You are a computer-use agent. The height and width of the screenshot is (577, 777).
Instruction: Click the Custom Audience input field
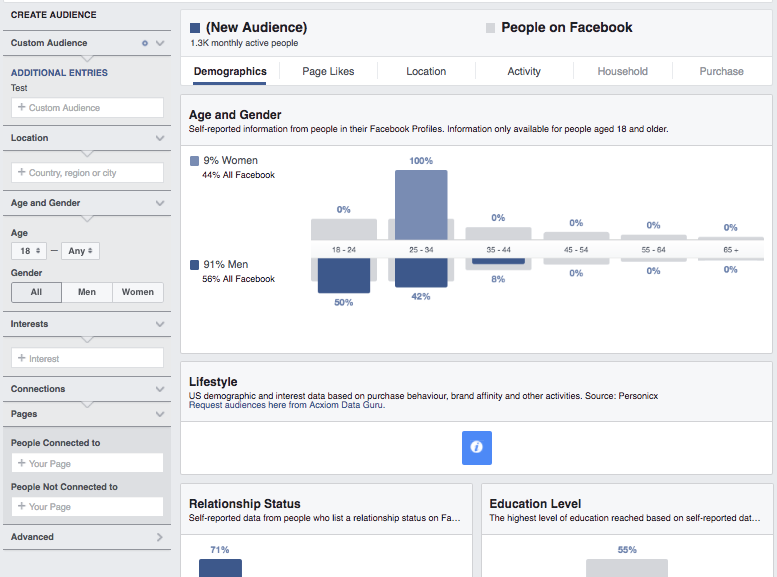pos(87,108)
